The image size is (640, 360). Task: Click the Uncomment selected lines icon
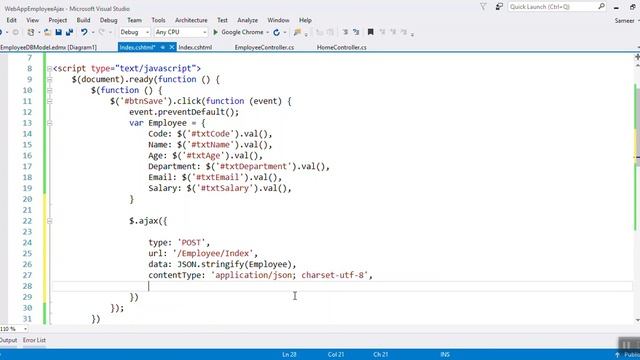pyautogui.click(x=356, y=32)
